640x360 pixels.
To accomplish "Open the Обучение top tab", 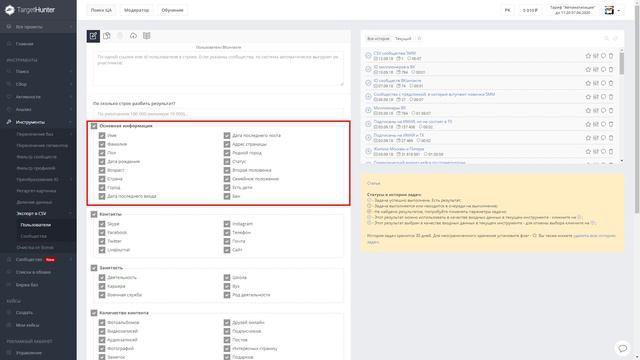I will [172, 10].
